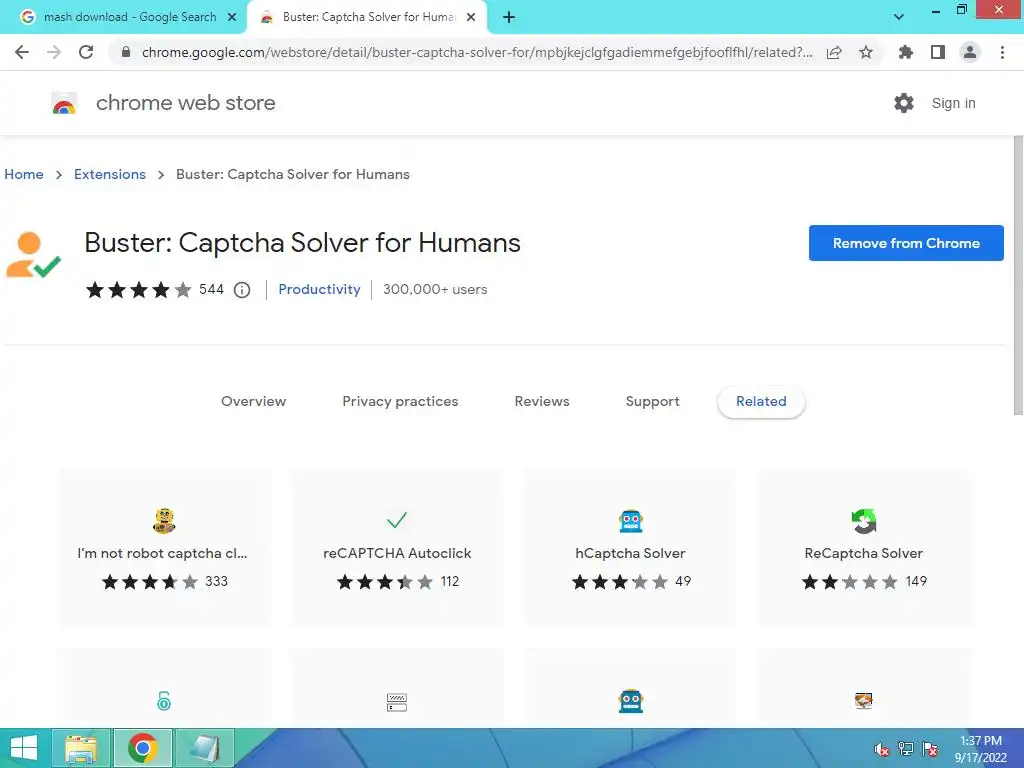Open the tab search dropdown chevron
Image resolution: width=1024 pixels, height=768 pixels.
(x=899, y=17)
